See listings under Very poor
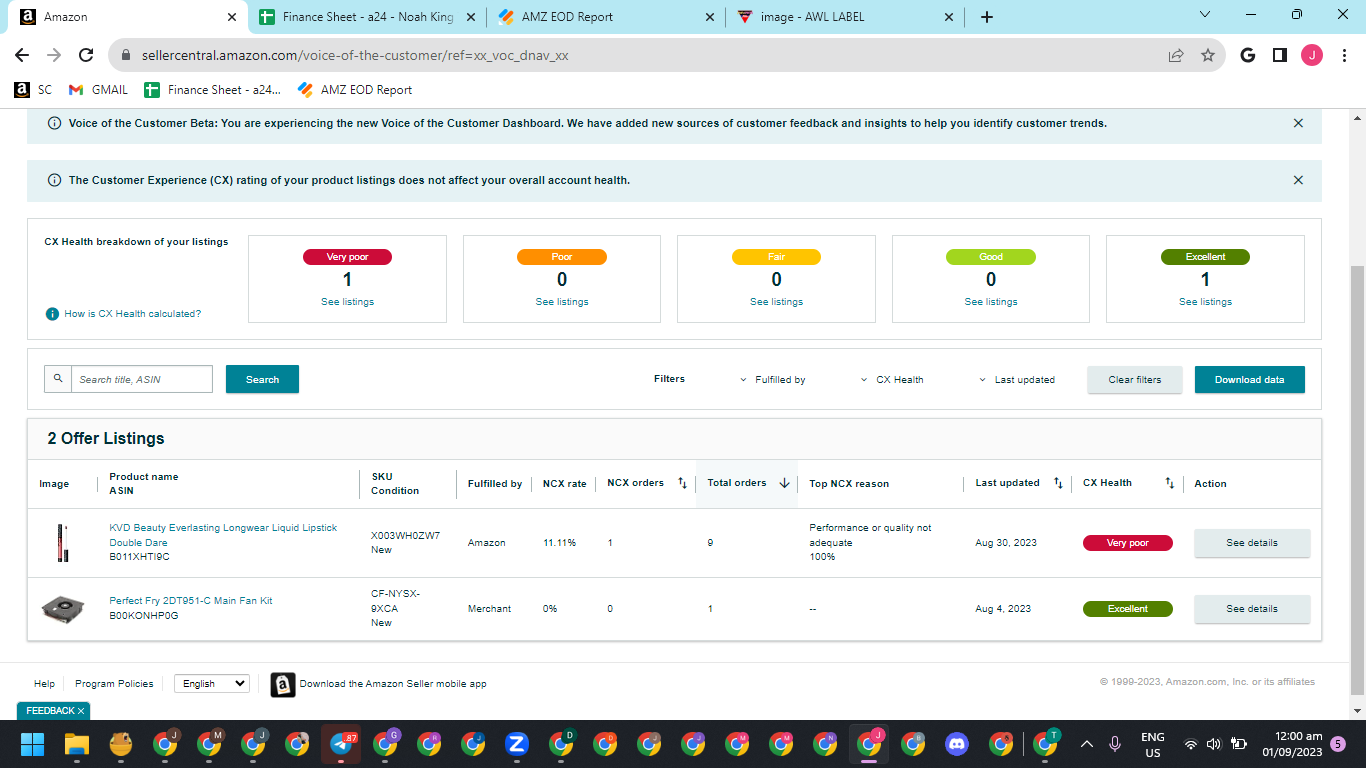1366x768 pixels. coord(347,302)
